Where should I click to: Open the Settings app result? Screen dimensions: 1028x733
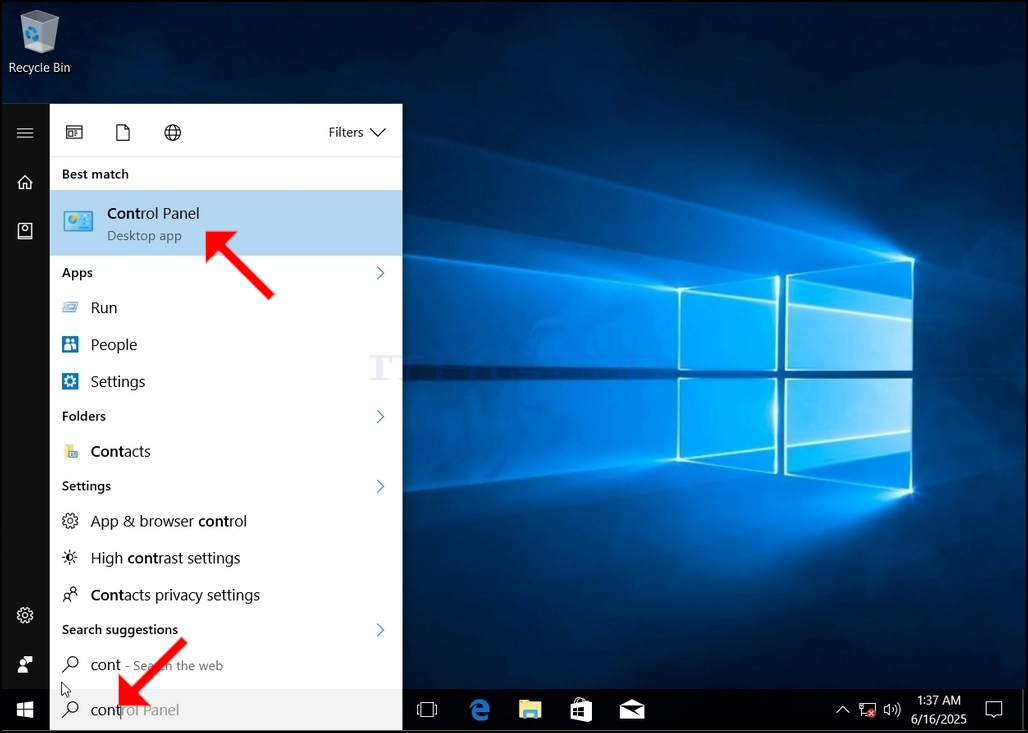pyautogui.click(x=226, y=381)
